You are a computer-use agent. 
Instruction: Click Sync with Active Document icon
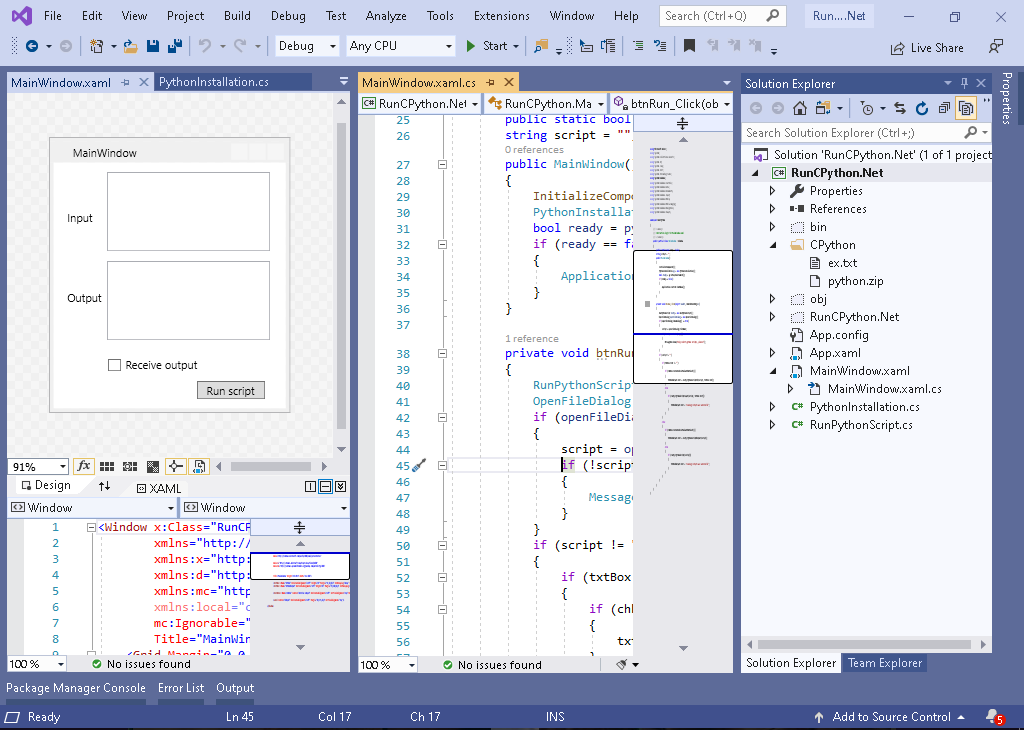click(900, 108)
